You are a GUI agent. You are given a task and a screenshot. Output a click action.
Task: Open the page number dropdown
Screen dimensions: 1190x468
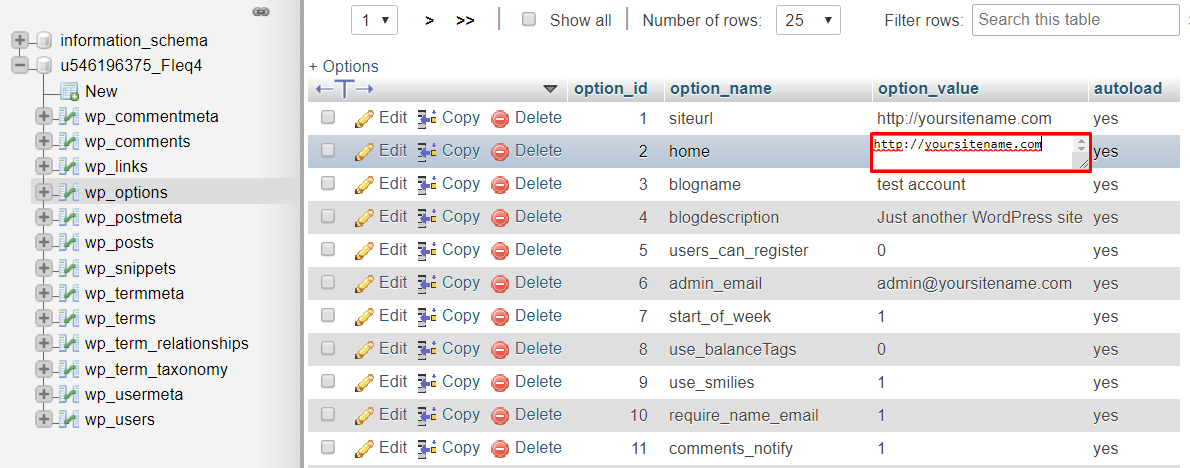coord(375,20)
